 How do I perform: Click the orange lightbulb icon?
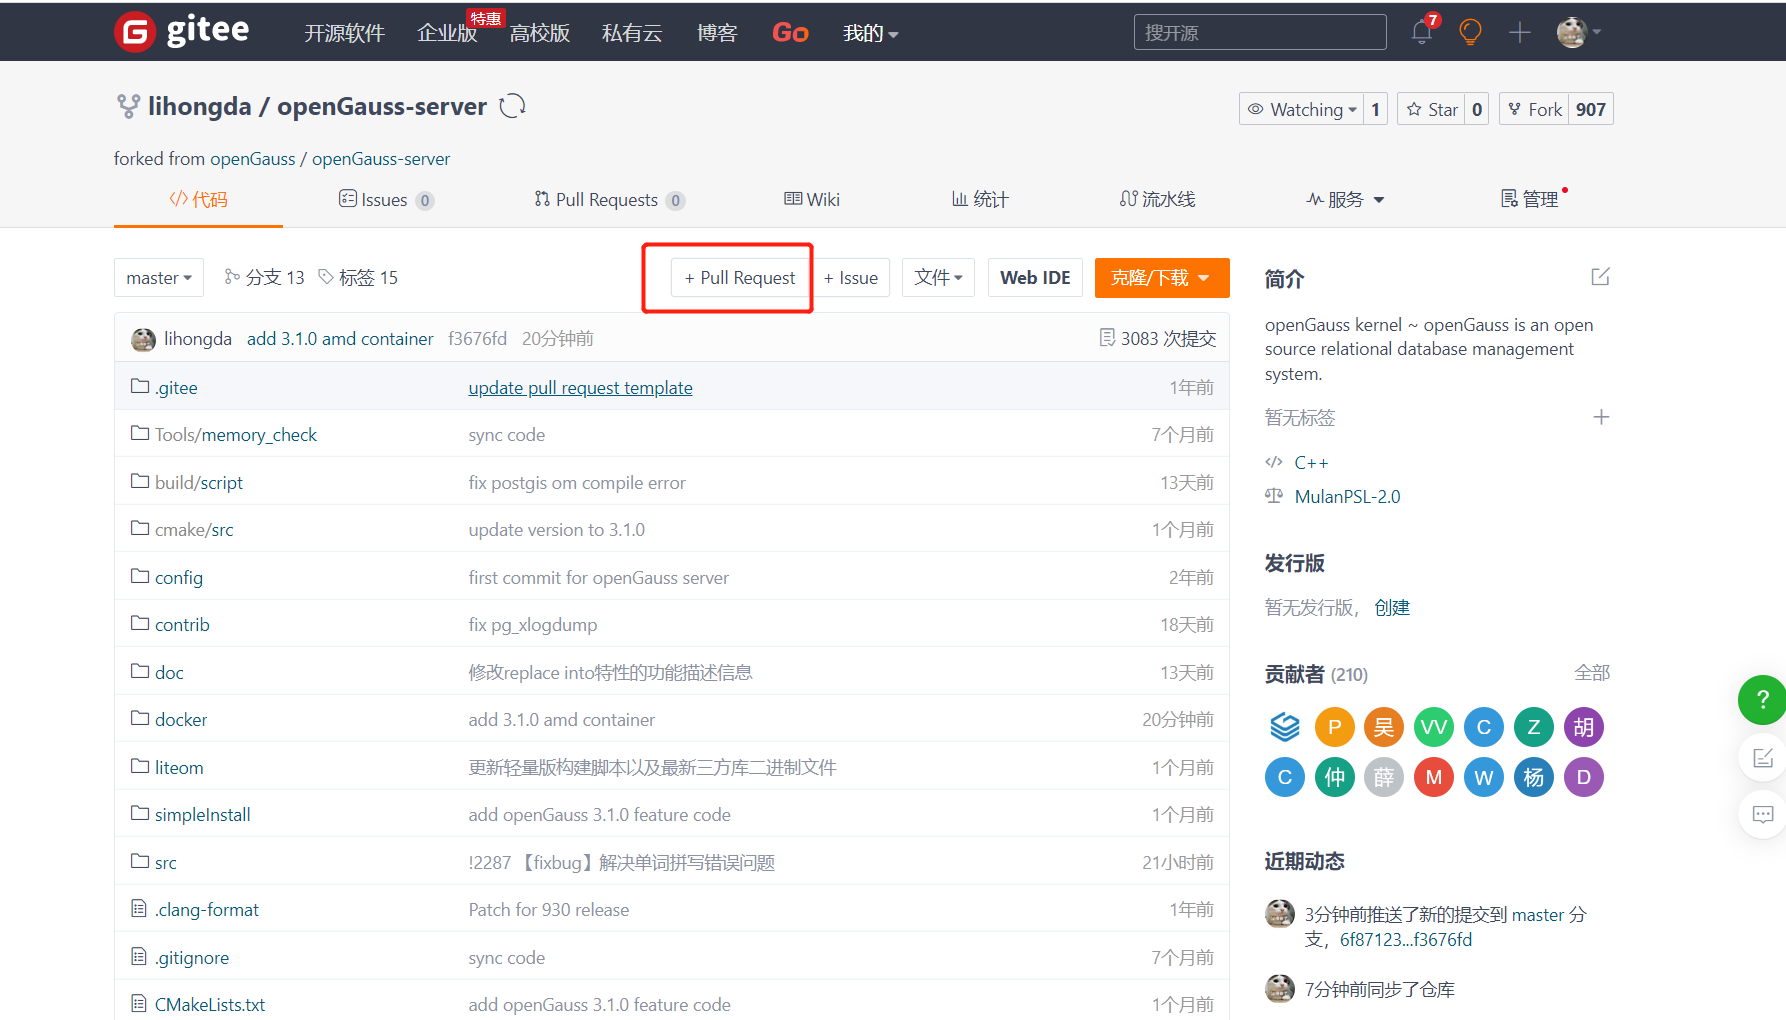click(x=1470, y=32)
